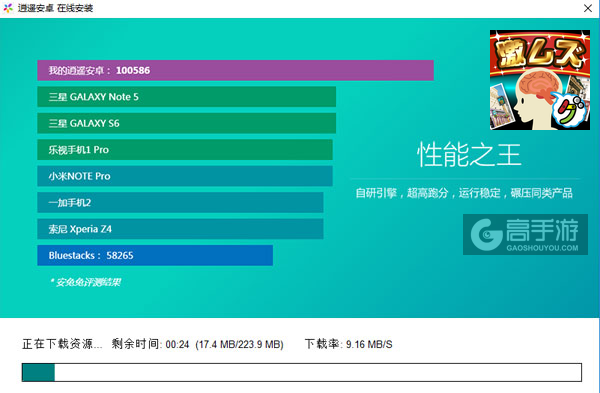Click the 激ムズ game thumbnail image
Image resolution: width=600 pixels, height=393 pixels.
point(540,80)
